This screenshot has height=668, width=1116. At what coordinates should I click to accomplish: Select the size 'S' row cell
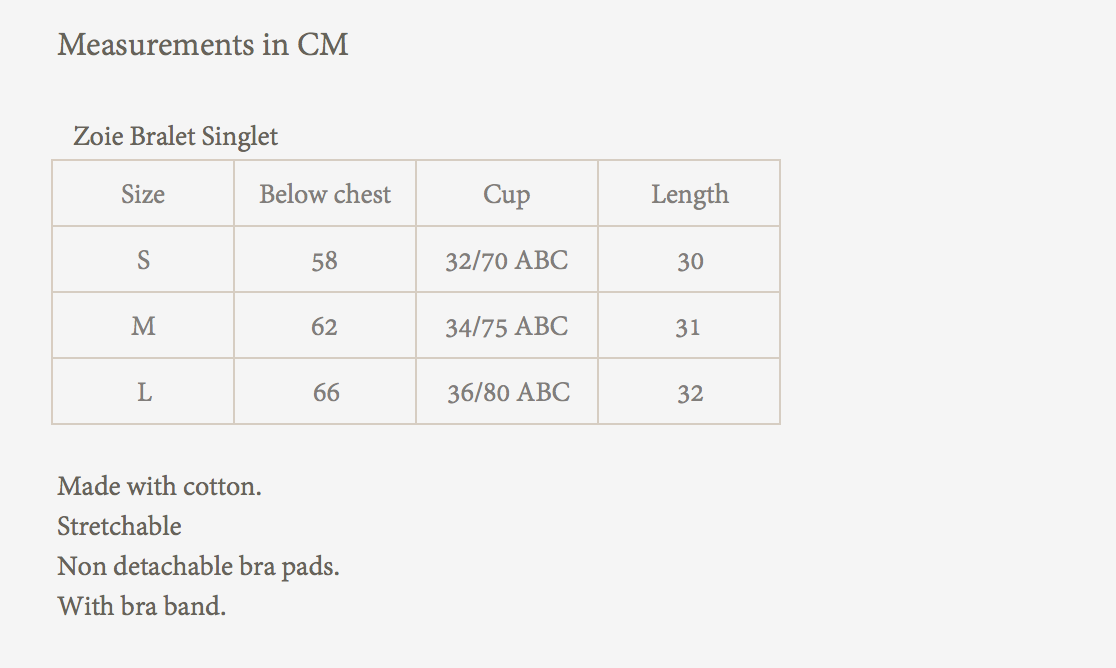(143, 260)
